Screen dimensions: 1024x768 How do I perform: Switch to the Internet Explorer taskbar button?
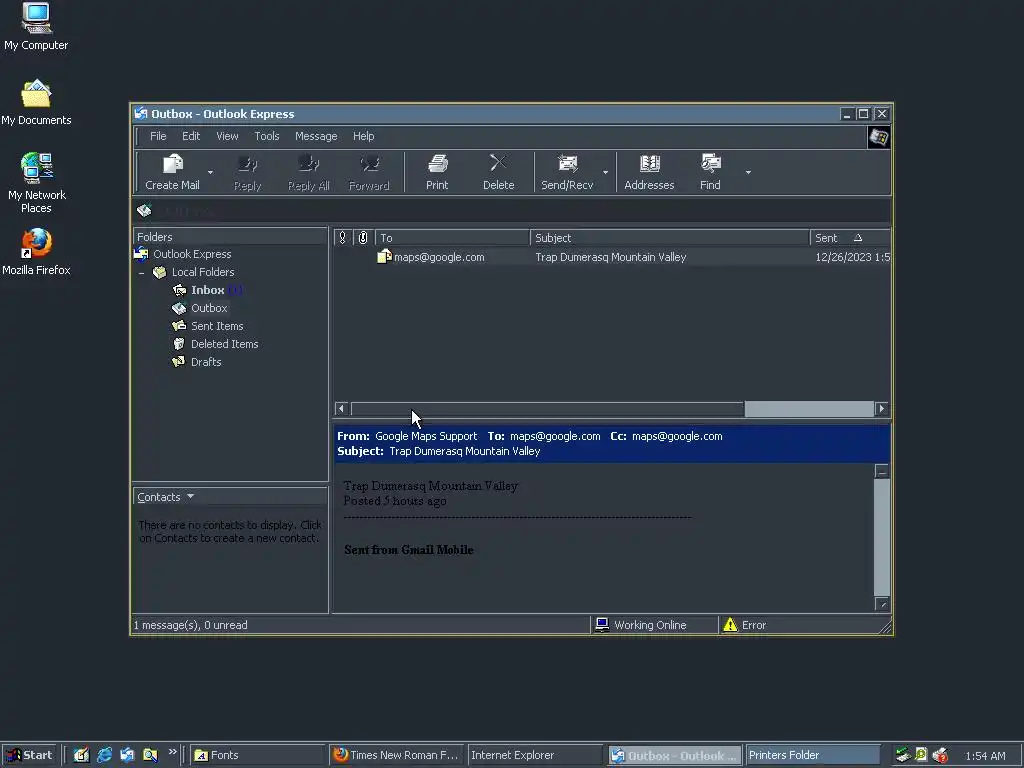coord(535,755)
